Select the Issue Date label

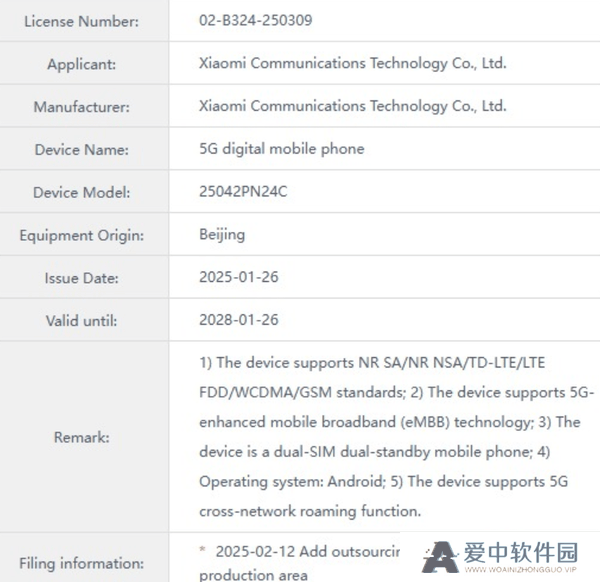point(82,278)
